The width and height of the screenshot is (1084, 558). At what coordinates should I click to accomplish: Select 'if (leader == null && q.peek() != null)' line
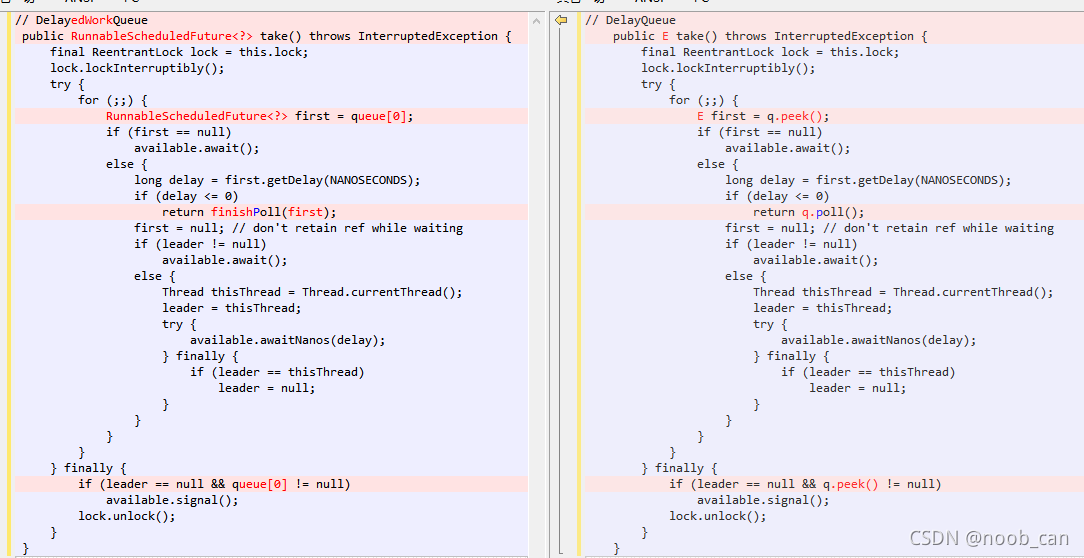pyautogui.click(x=805, y=484)
